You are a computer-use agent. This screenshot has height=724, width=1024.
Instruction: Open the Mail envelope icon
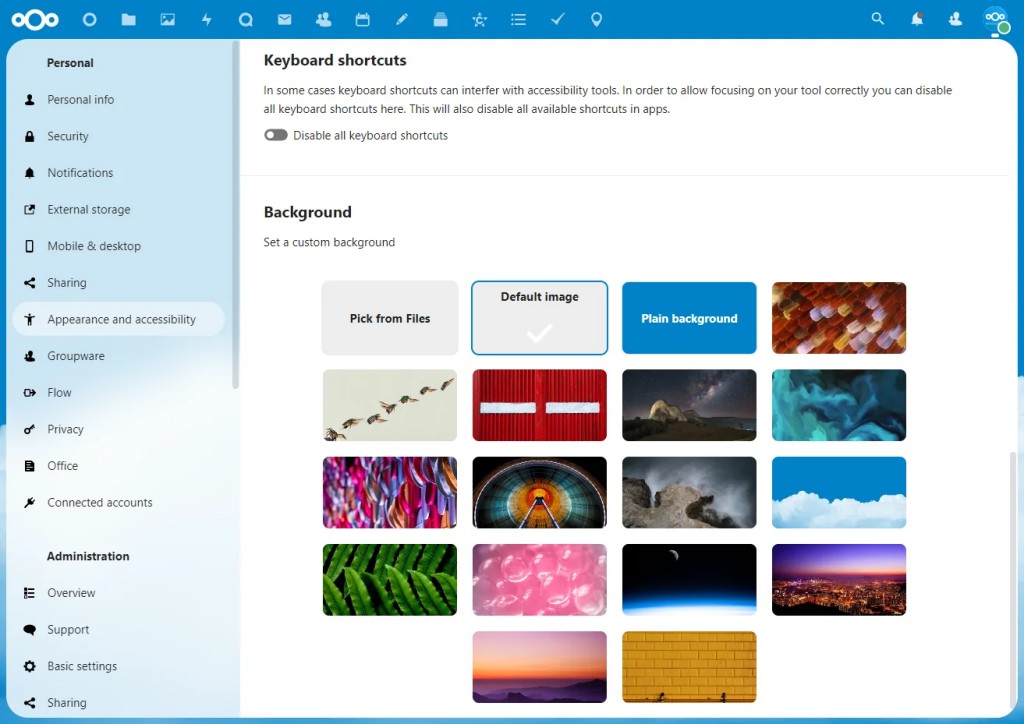coord(285,20)
